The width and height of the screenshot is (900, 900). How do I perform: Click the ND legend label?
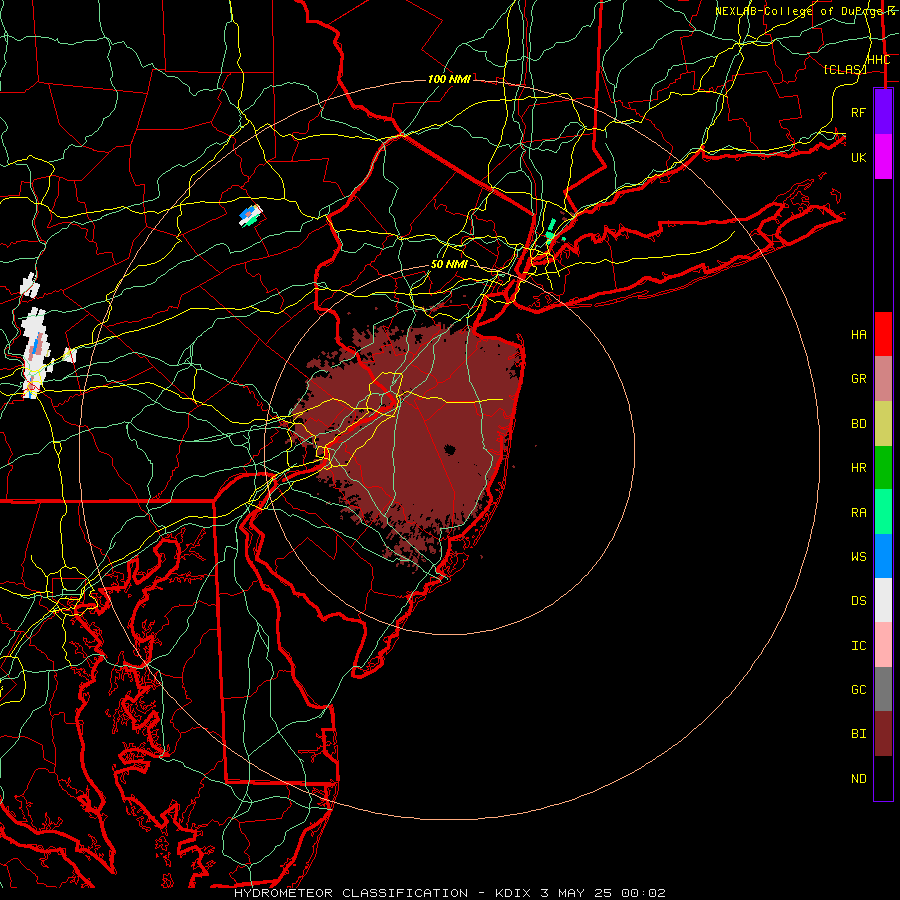859,779
